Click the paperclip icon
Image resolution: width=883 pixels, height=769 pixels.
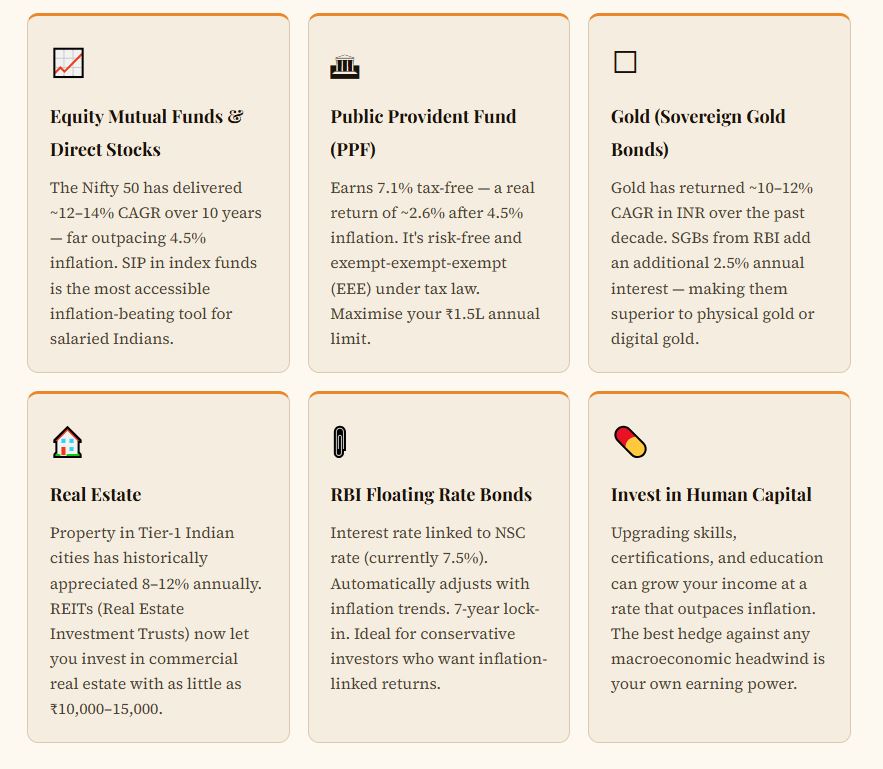[339, 442]
